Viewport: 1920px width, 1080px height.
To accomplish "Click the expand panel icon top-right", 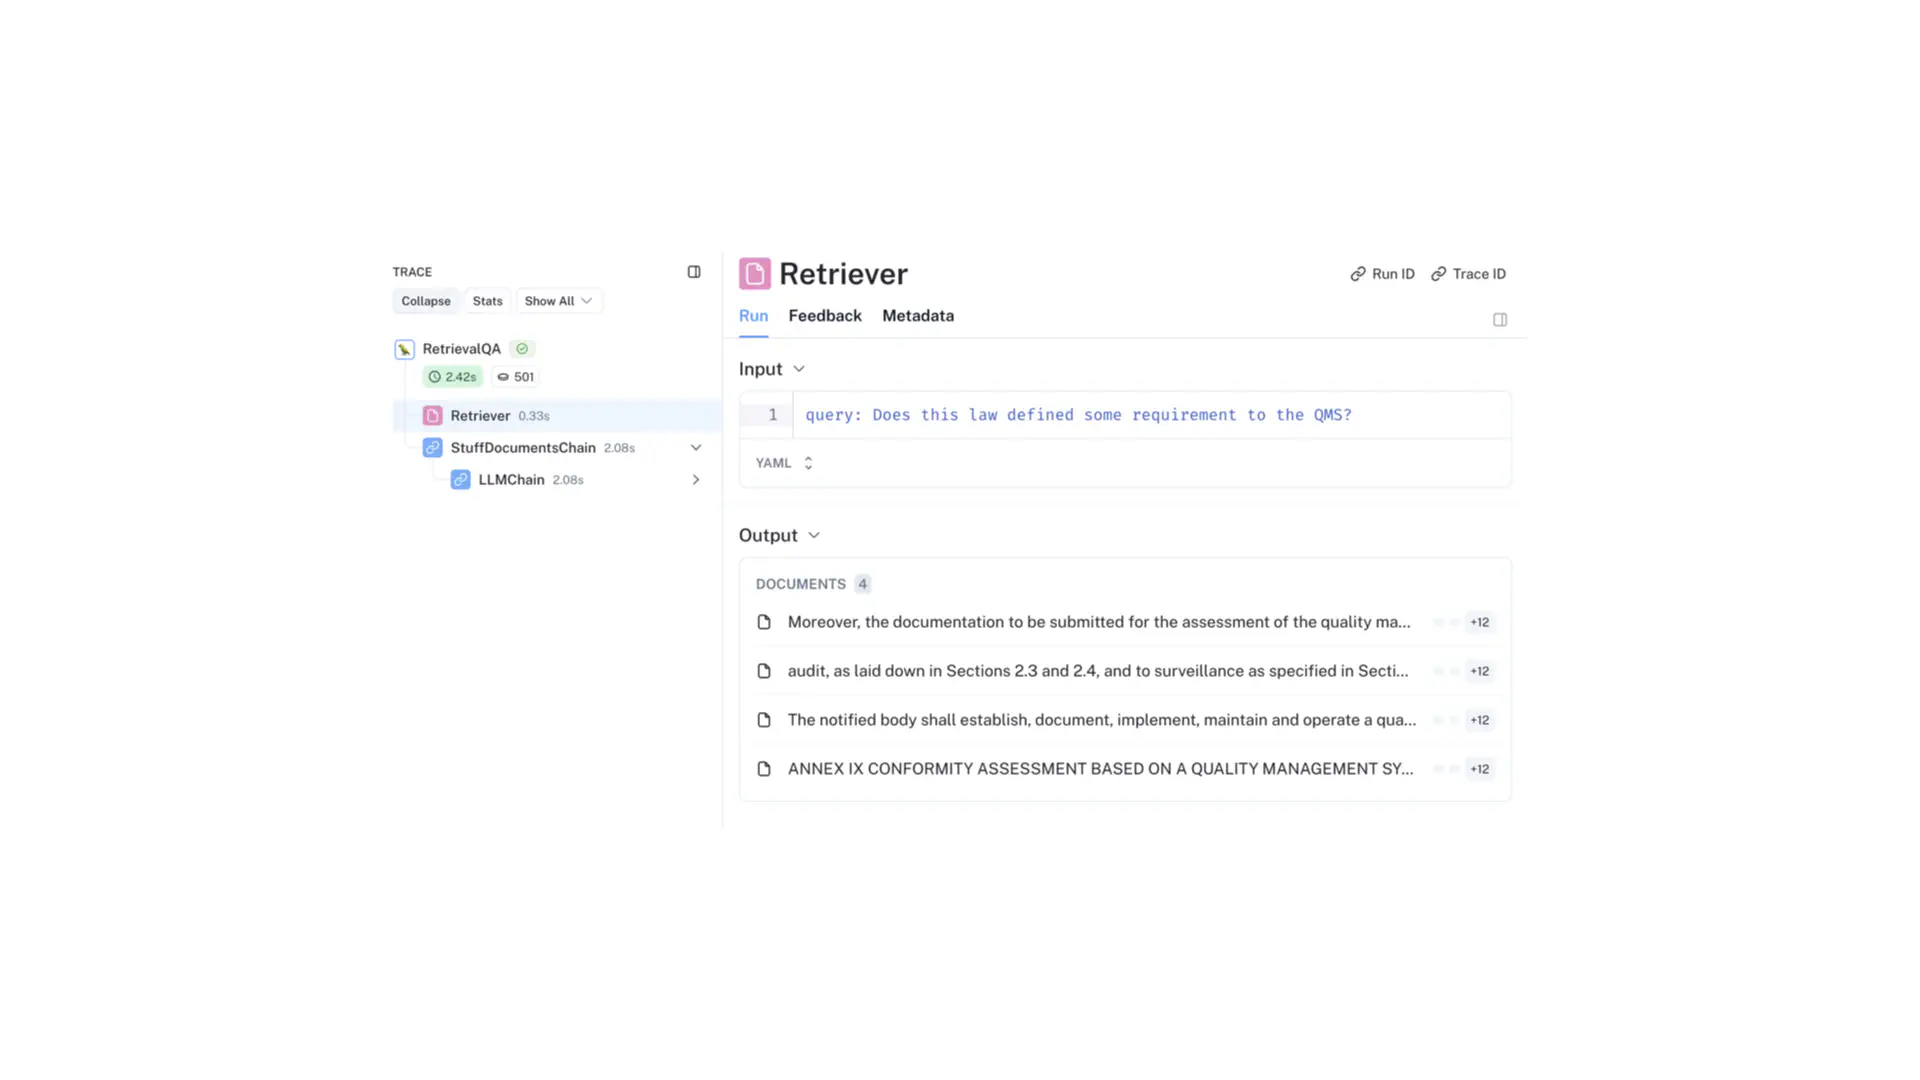I will pyautogui.click(x=1499, y=320).
